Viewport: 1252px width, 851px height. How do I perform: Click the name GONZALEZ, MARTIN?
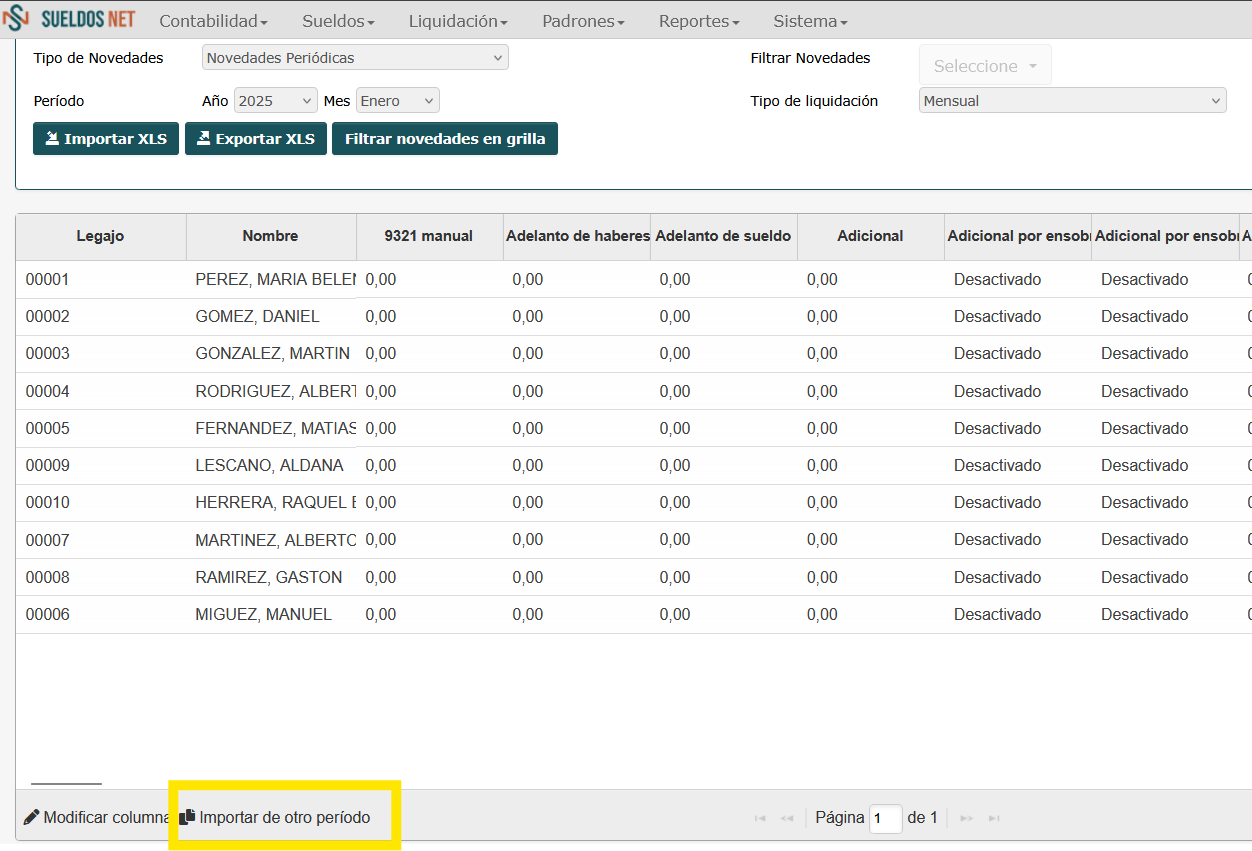[272, 354]
